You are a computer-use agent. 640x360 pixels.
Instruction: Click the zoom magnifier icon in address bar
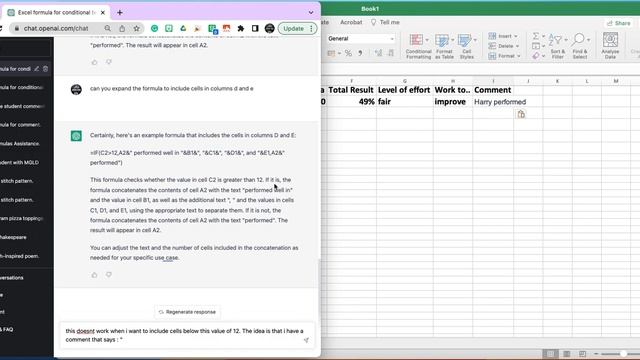click(x=107, y=29)
